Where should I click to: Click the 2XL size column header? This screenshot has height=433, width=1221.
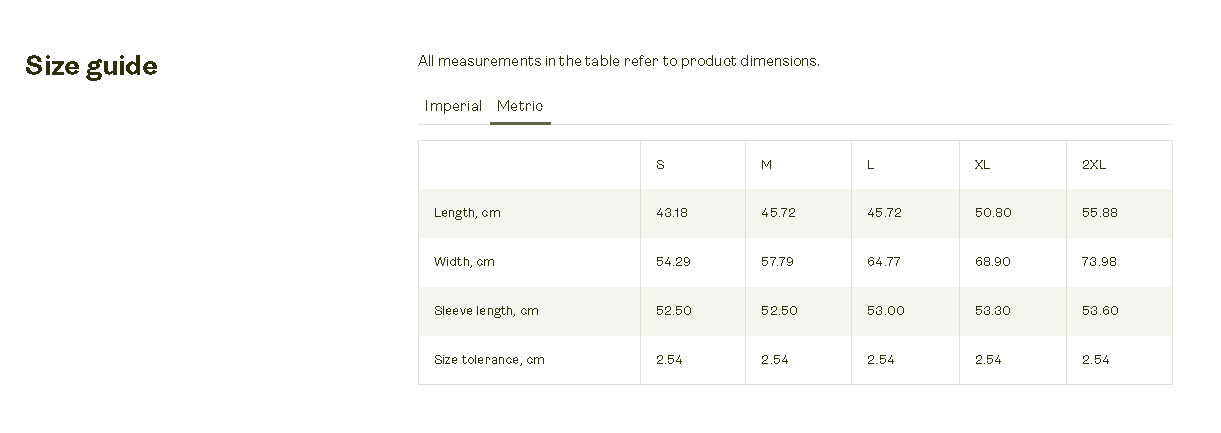pos(1094,165)
